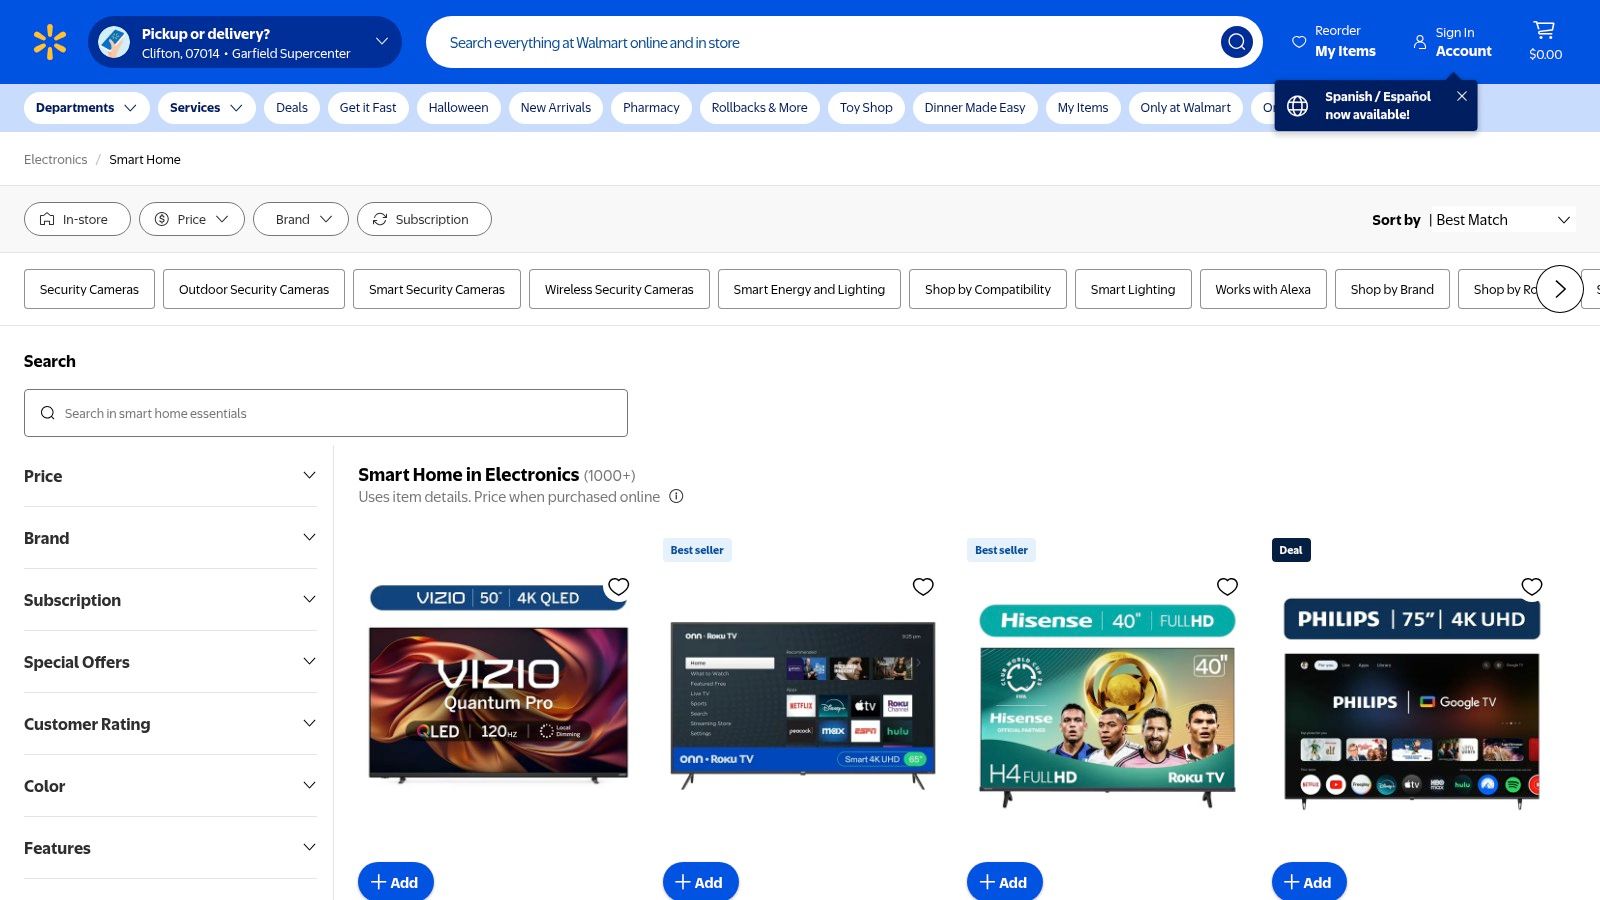Open Sign In Account menu
Viewport: 1600px width, 900px height.
[1452, 42]
